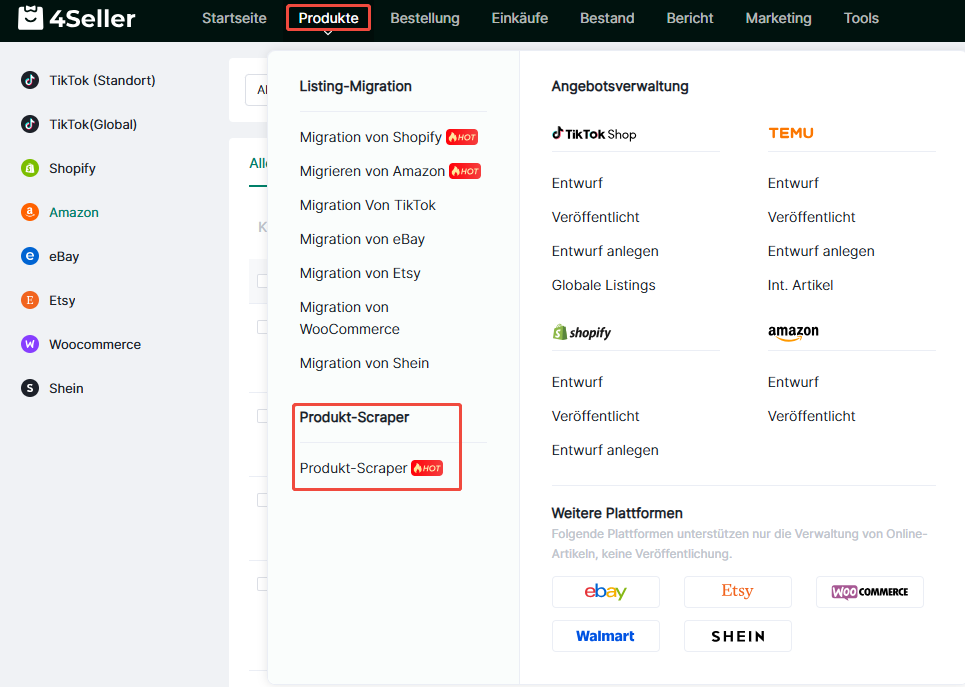965x687 pixels.
Task: Open Migration von Shopify
Action: pyautogui.click(x=370, y=137)
